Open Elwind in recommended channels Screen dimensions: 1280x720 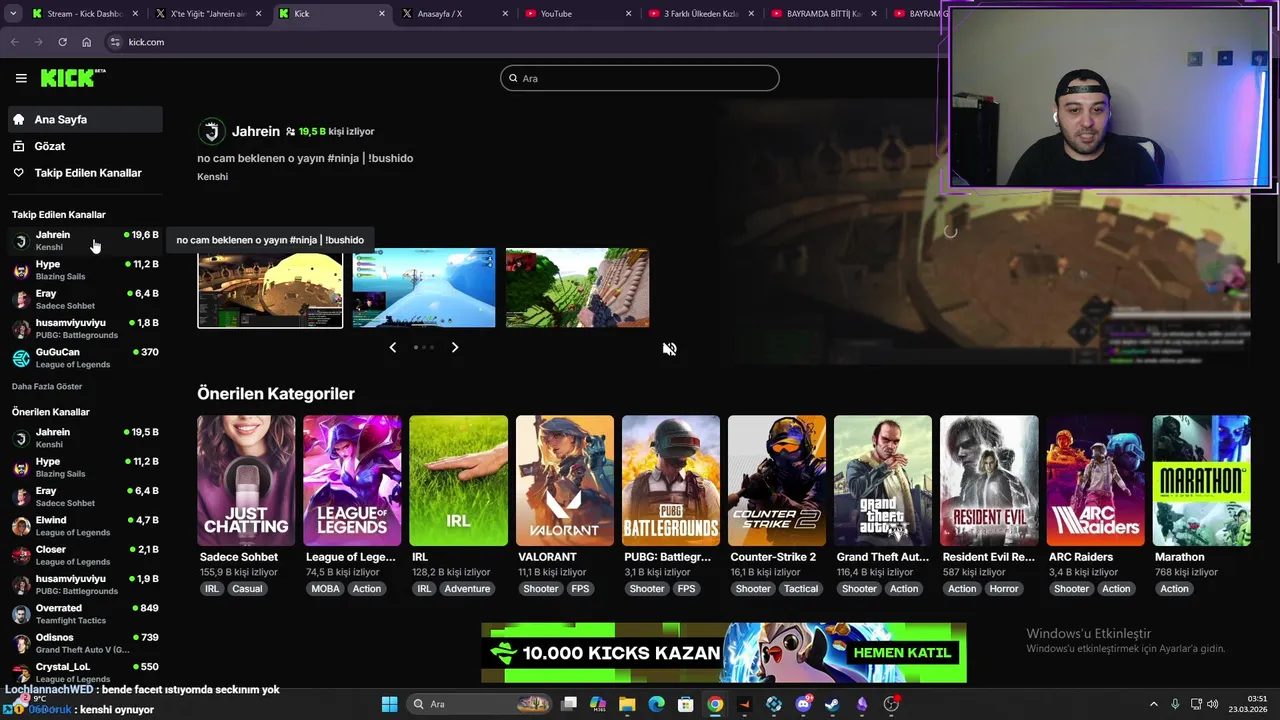click(85, 526)
